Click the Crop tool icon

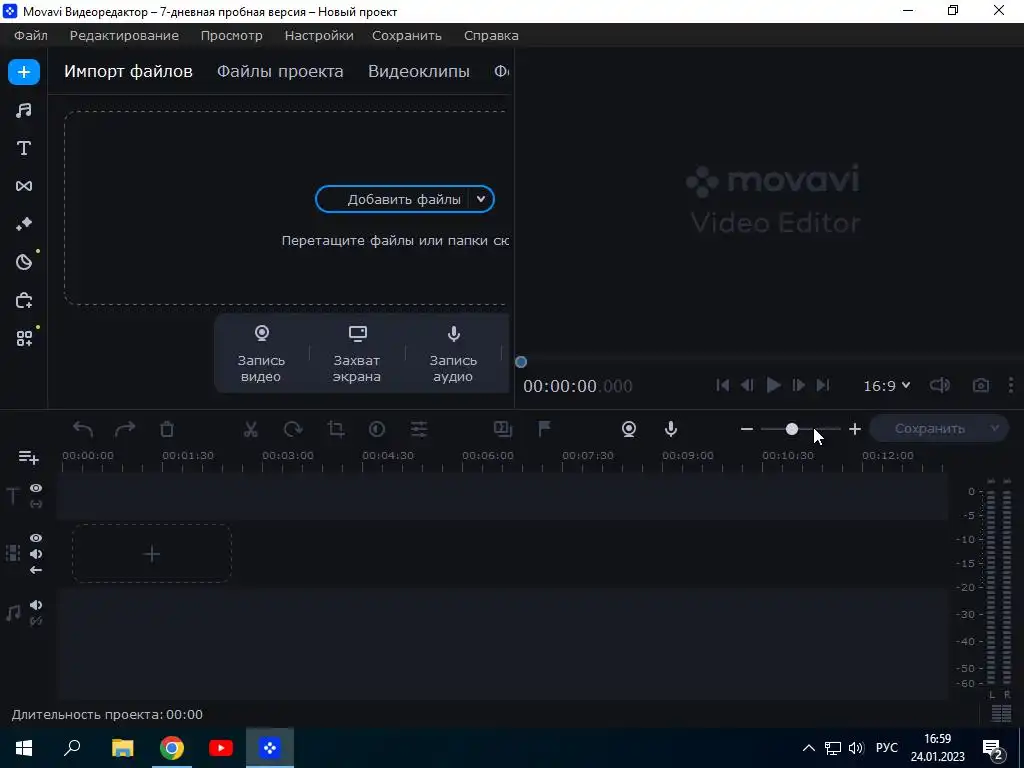[x=336, y=429]
